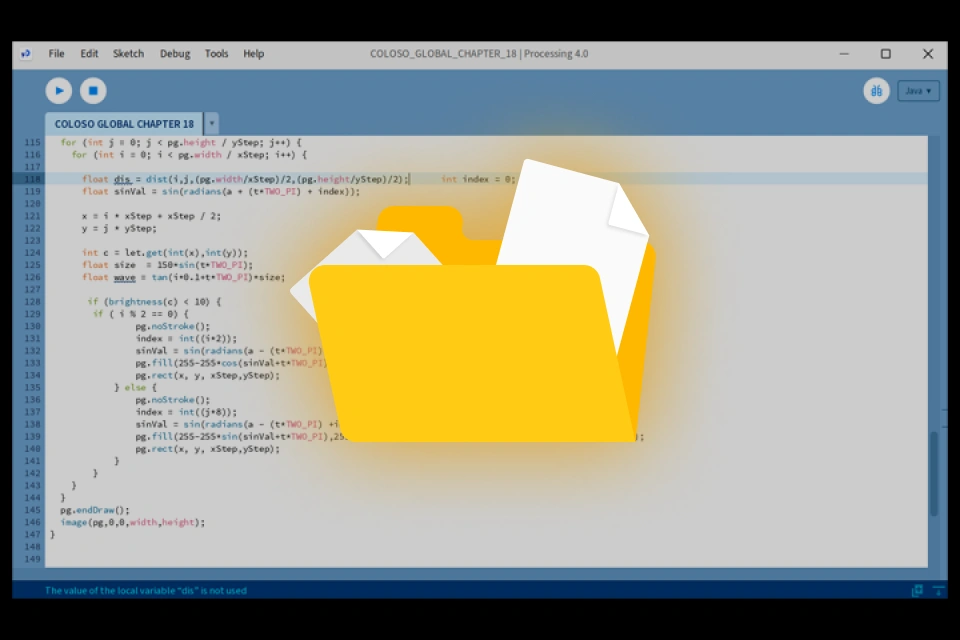Click the status bar collapse console icon
The height and width of the screenshot is (640, 960).
[939, 590]
